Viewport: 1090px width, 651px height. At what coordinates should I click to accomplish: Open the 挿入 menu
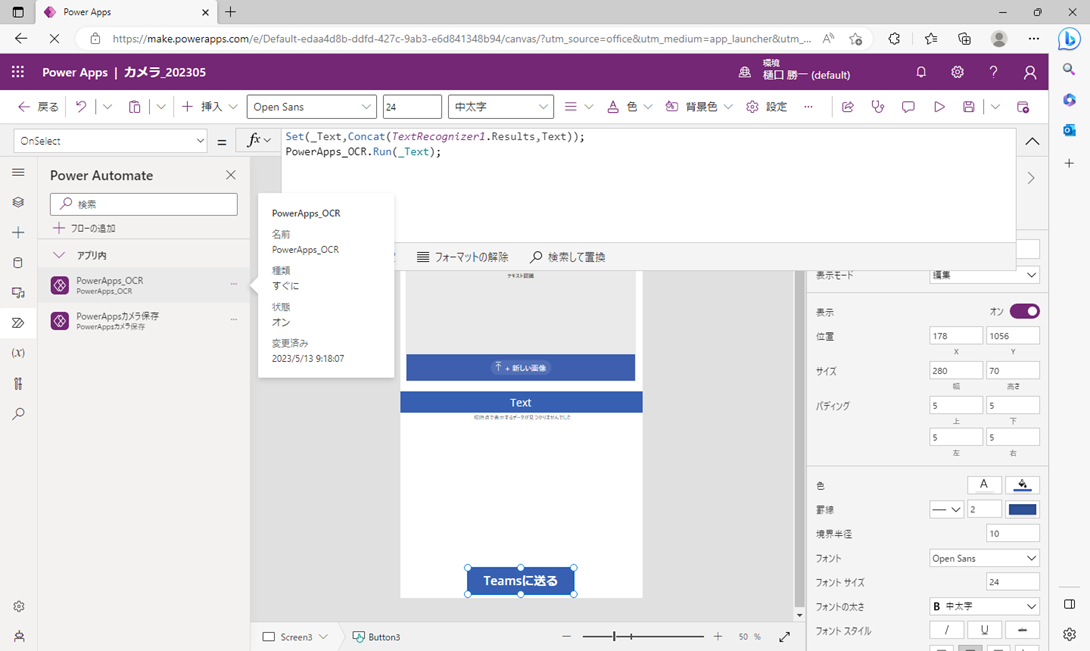tap(210, 106)
